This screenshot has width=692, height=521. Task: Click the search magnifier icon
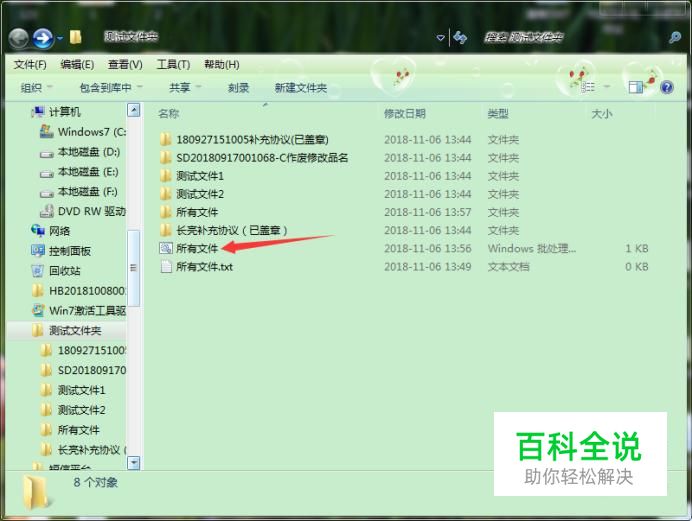coord(675,37)
